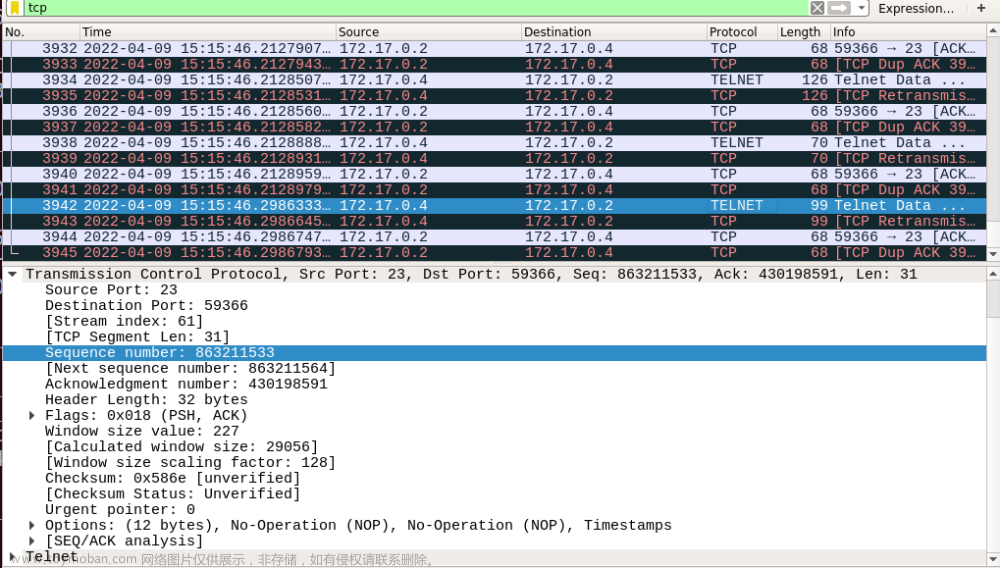Screen dimensions: 1000x568
Task: Click packet details scrollbar up arrow
Action: pyautogui.click(x=993, y=274)
